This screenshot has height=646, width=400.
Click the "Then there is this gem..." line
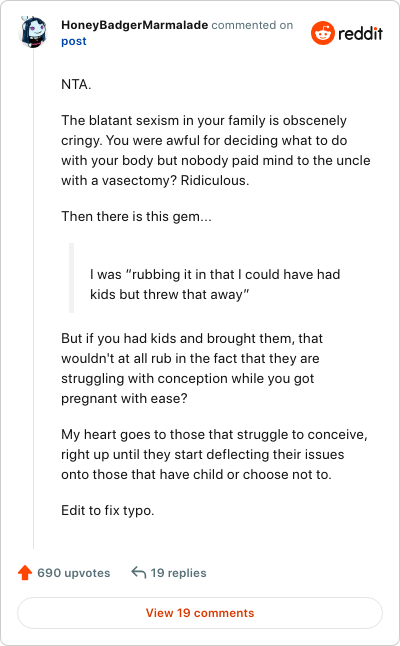pyautogui.click(x=136, y=216)
